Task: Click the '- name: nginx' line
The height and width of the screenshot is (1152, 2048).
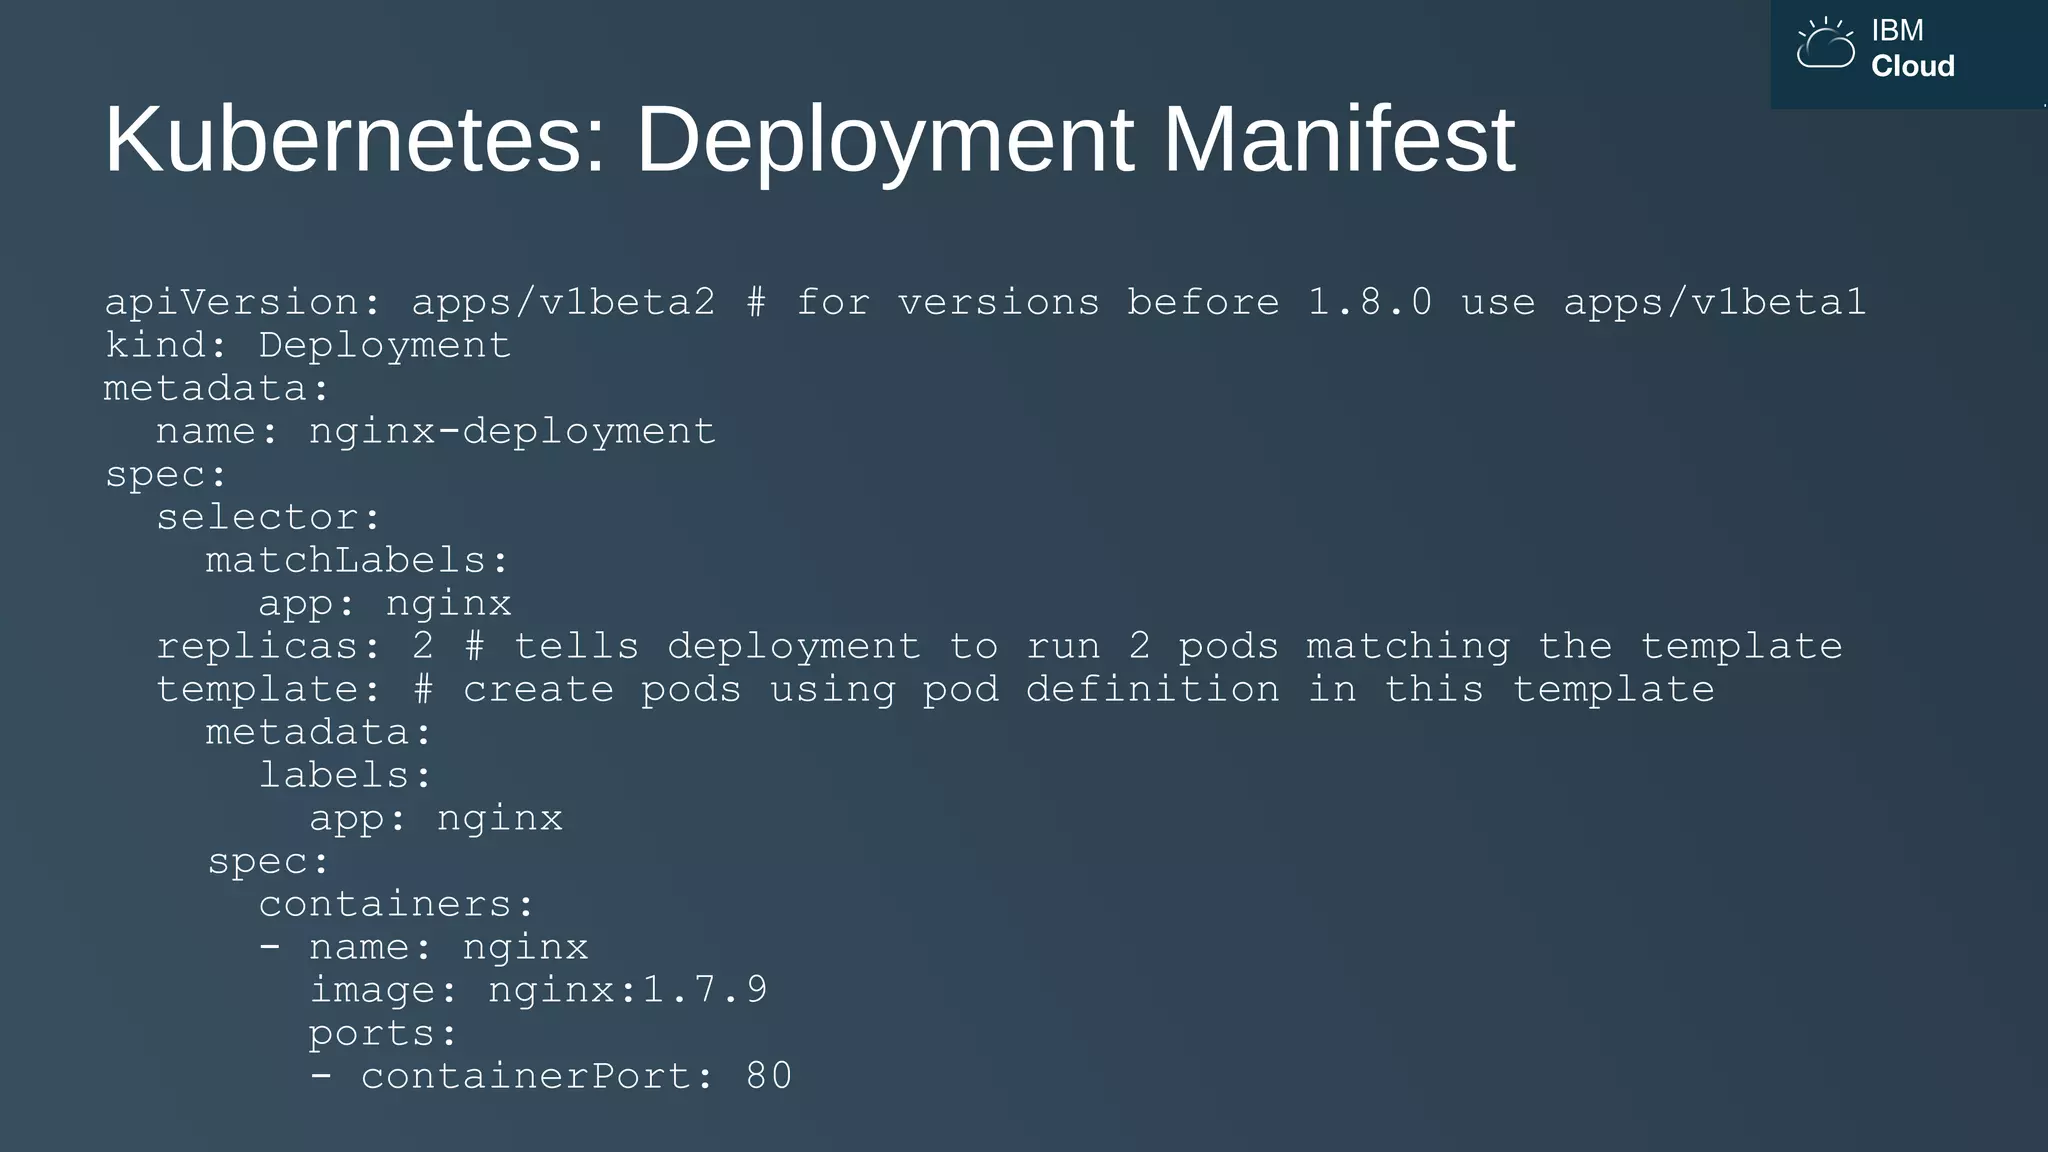Action: [x=423, y=947]
